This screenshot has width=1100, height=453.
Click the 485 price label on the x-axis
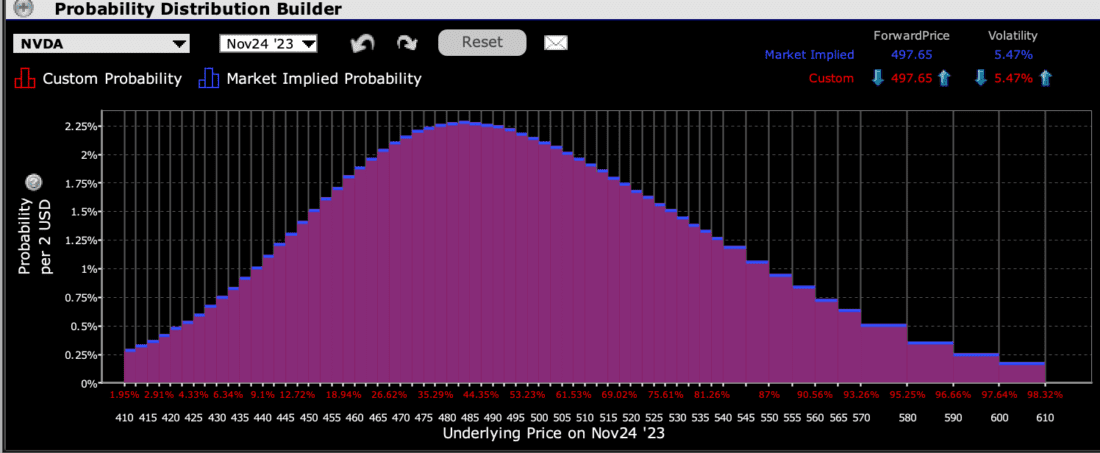pos(469,417)
